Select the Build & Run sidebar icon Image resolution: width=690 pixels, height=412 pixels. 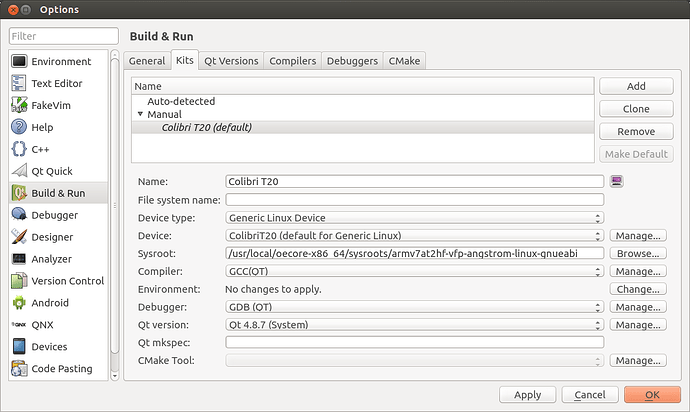[x=19, y=193]
